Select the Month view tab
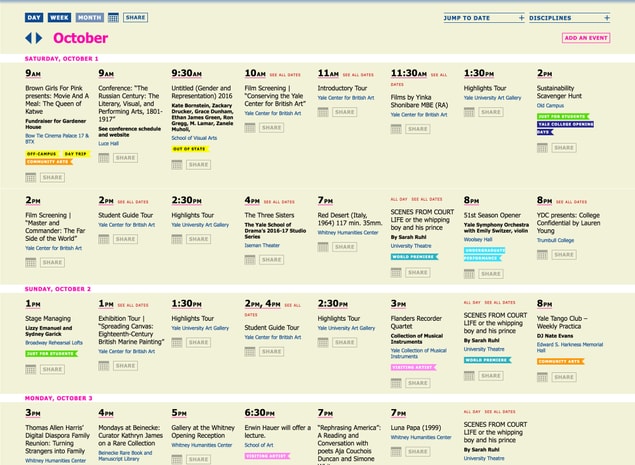The height and width of the screenshot is (465, 635). [x=89, y=18]
